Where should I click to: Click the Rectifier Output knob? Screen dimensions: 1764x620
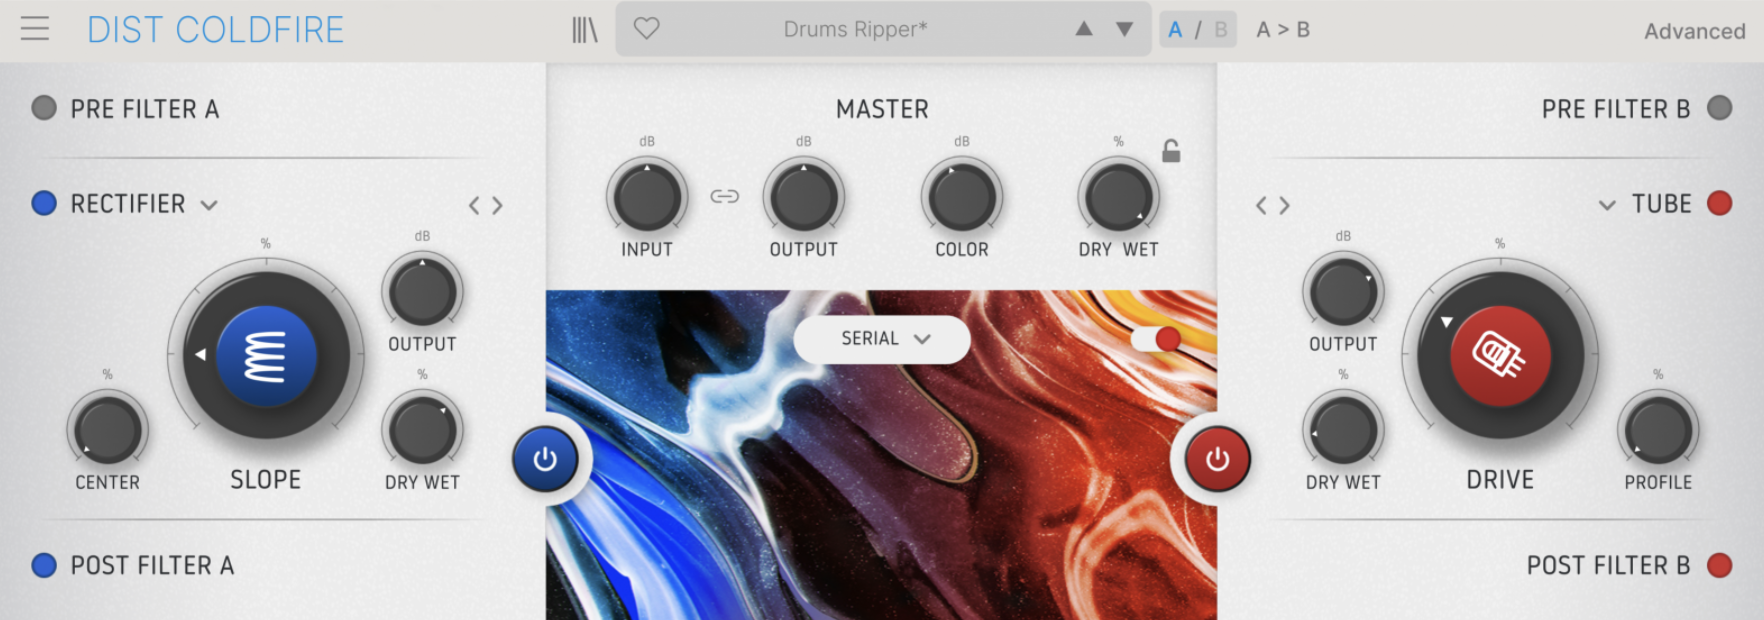(422, 292)
